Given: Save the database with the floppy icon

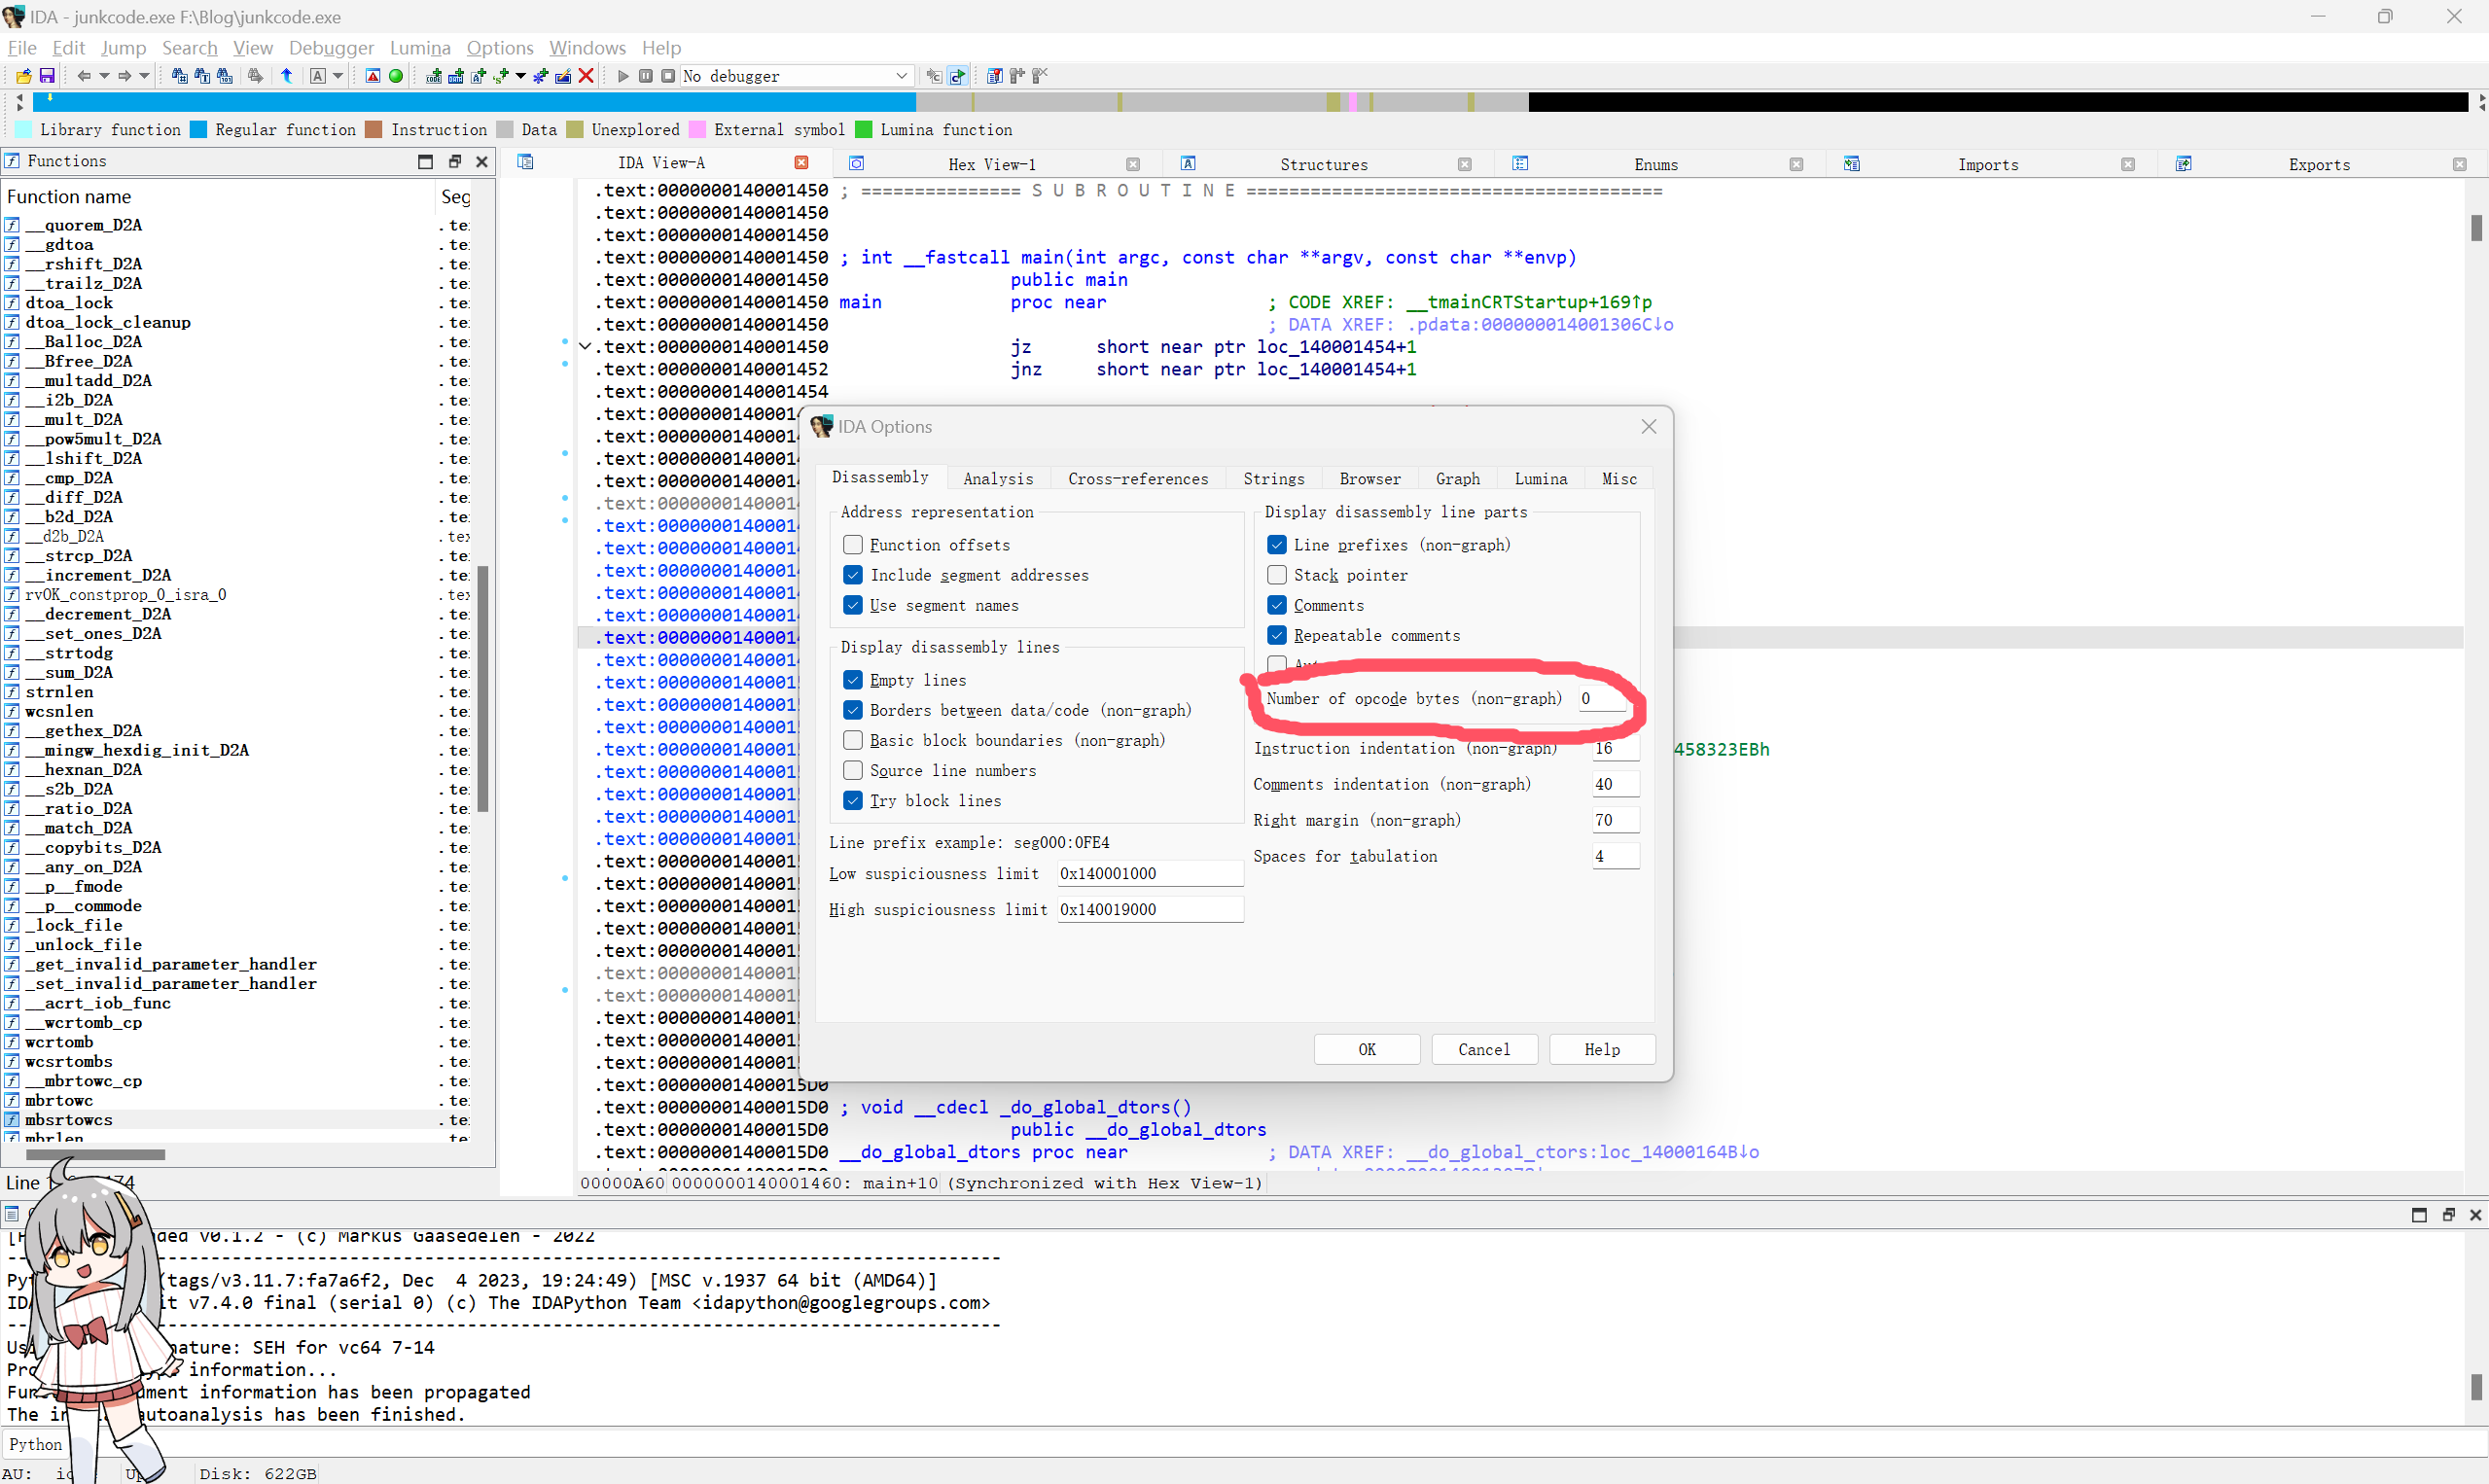Looking at the screenshot, I should pyautogui.click(x=47, y=76).
